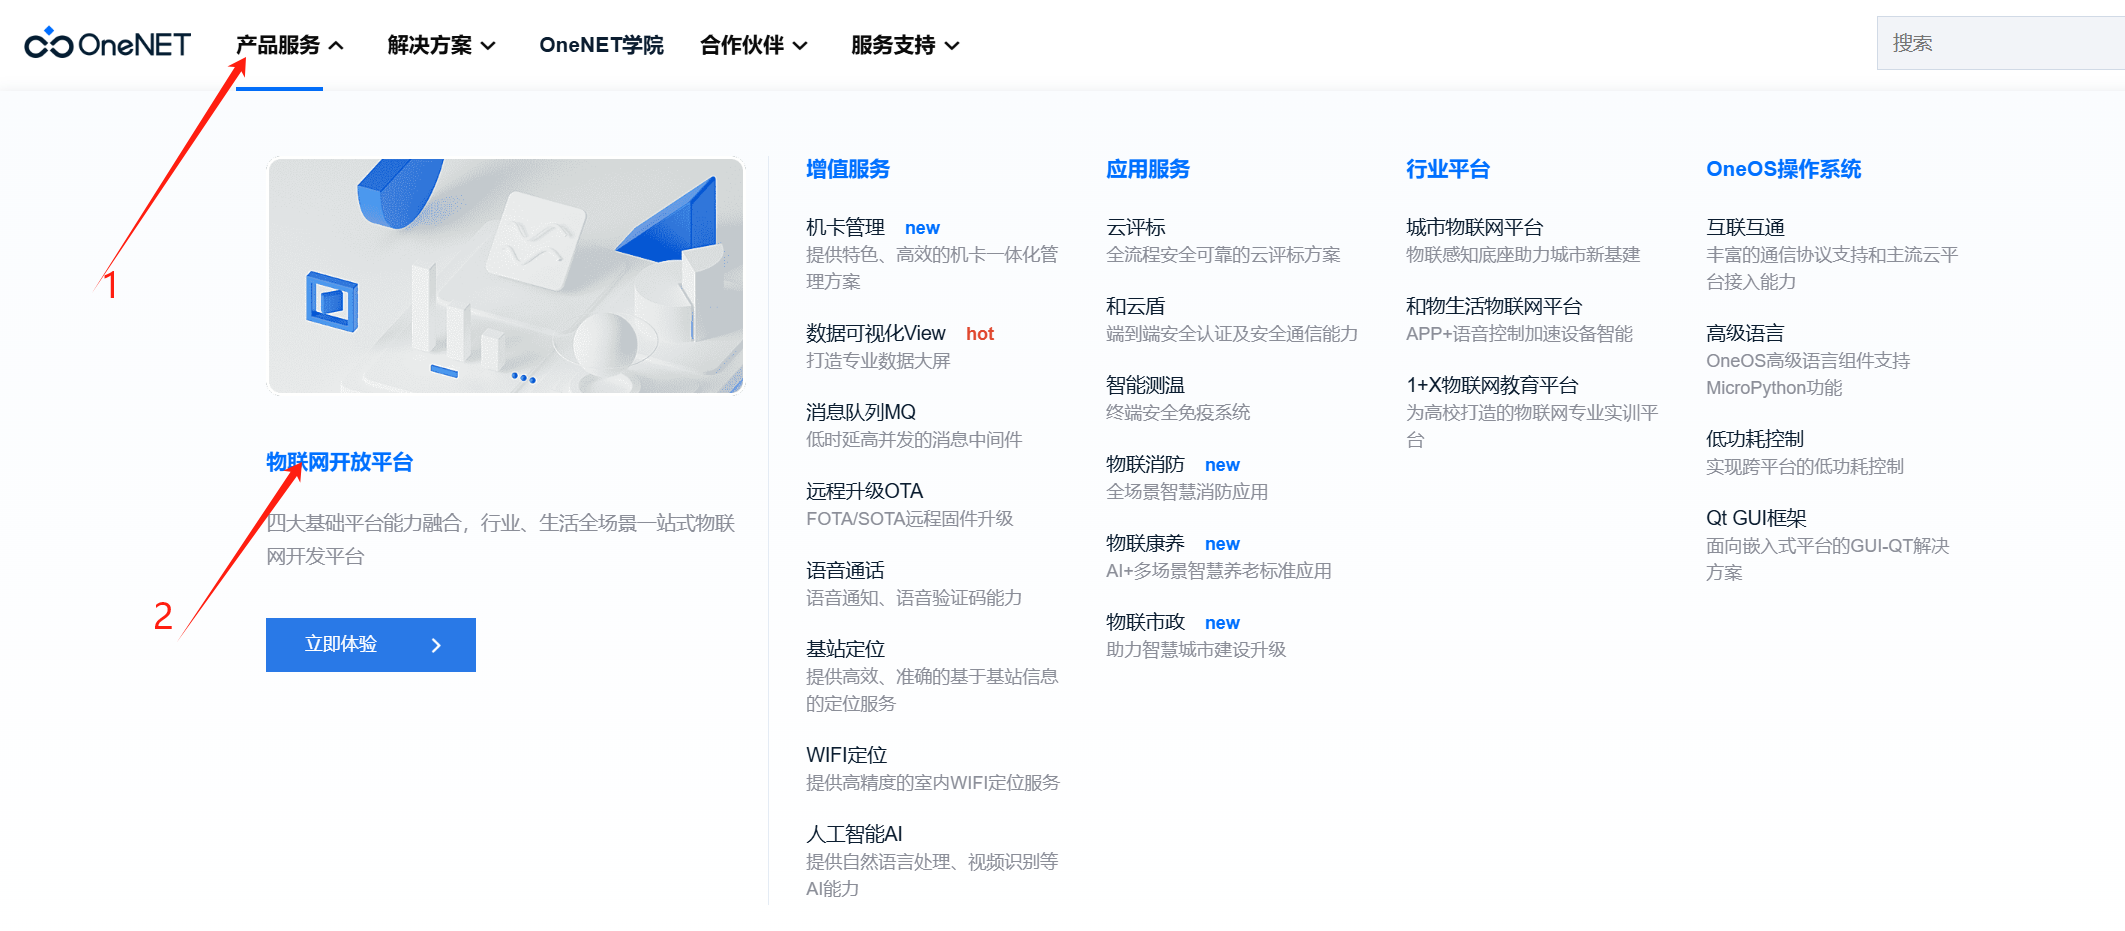The height and width of the screenshot is (931, 2125).
Task: Open 云评标 application service
Action: pyautogui.click(x=1136, y=228)
